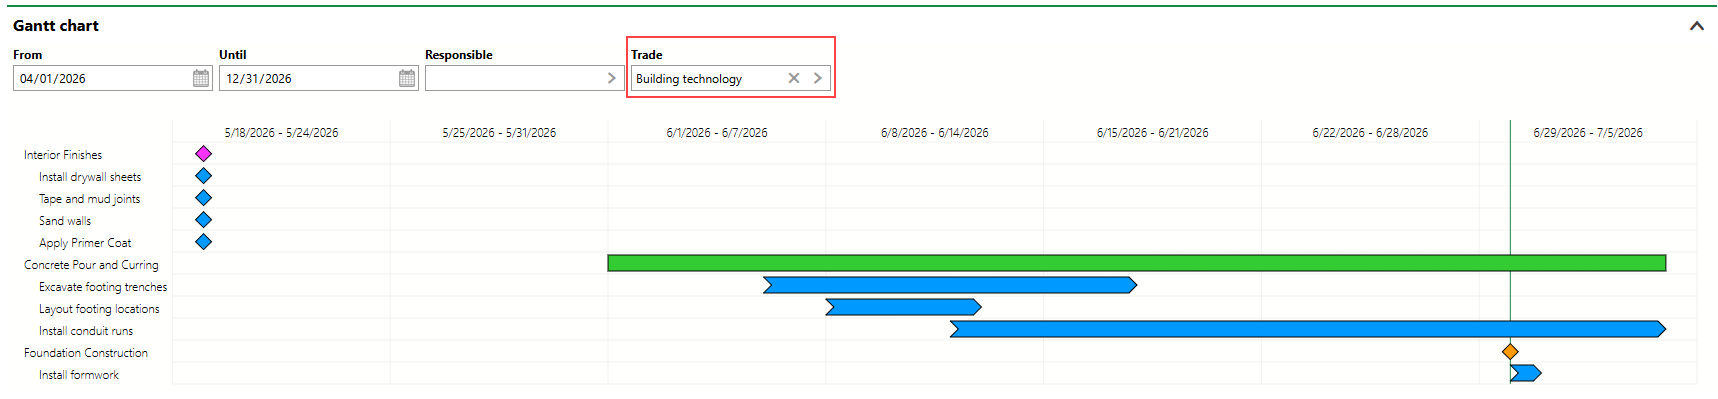Click the Apply Primer Coat row label

(85, 243)
